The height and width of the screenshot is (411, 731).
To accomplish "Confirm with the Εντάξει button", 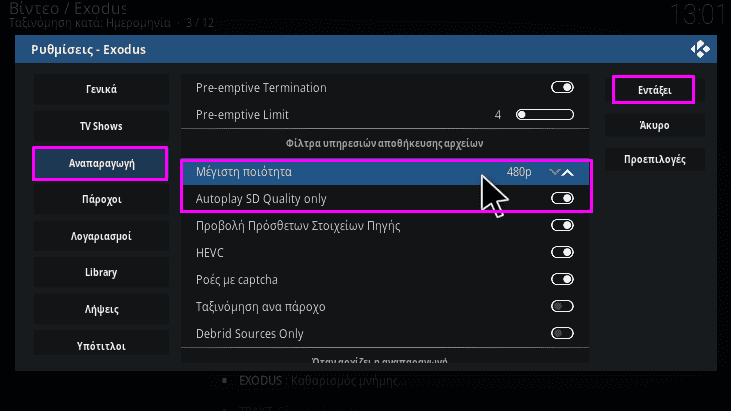I will 654,90.
